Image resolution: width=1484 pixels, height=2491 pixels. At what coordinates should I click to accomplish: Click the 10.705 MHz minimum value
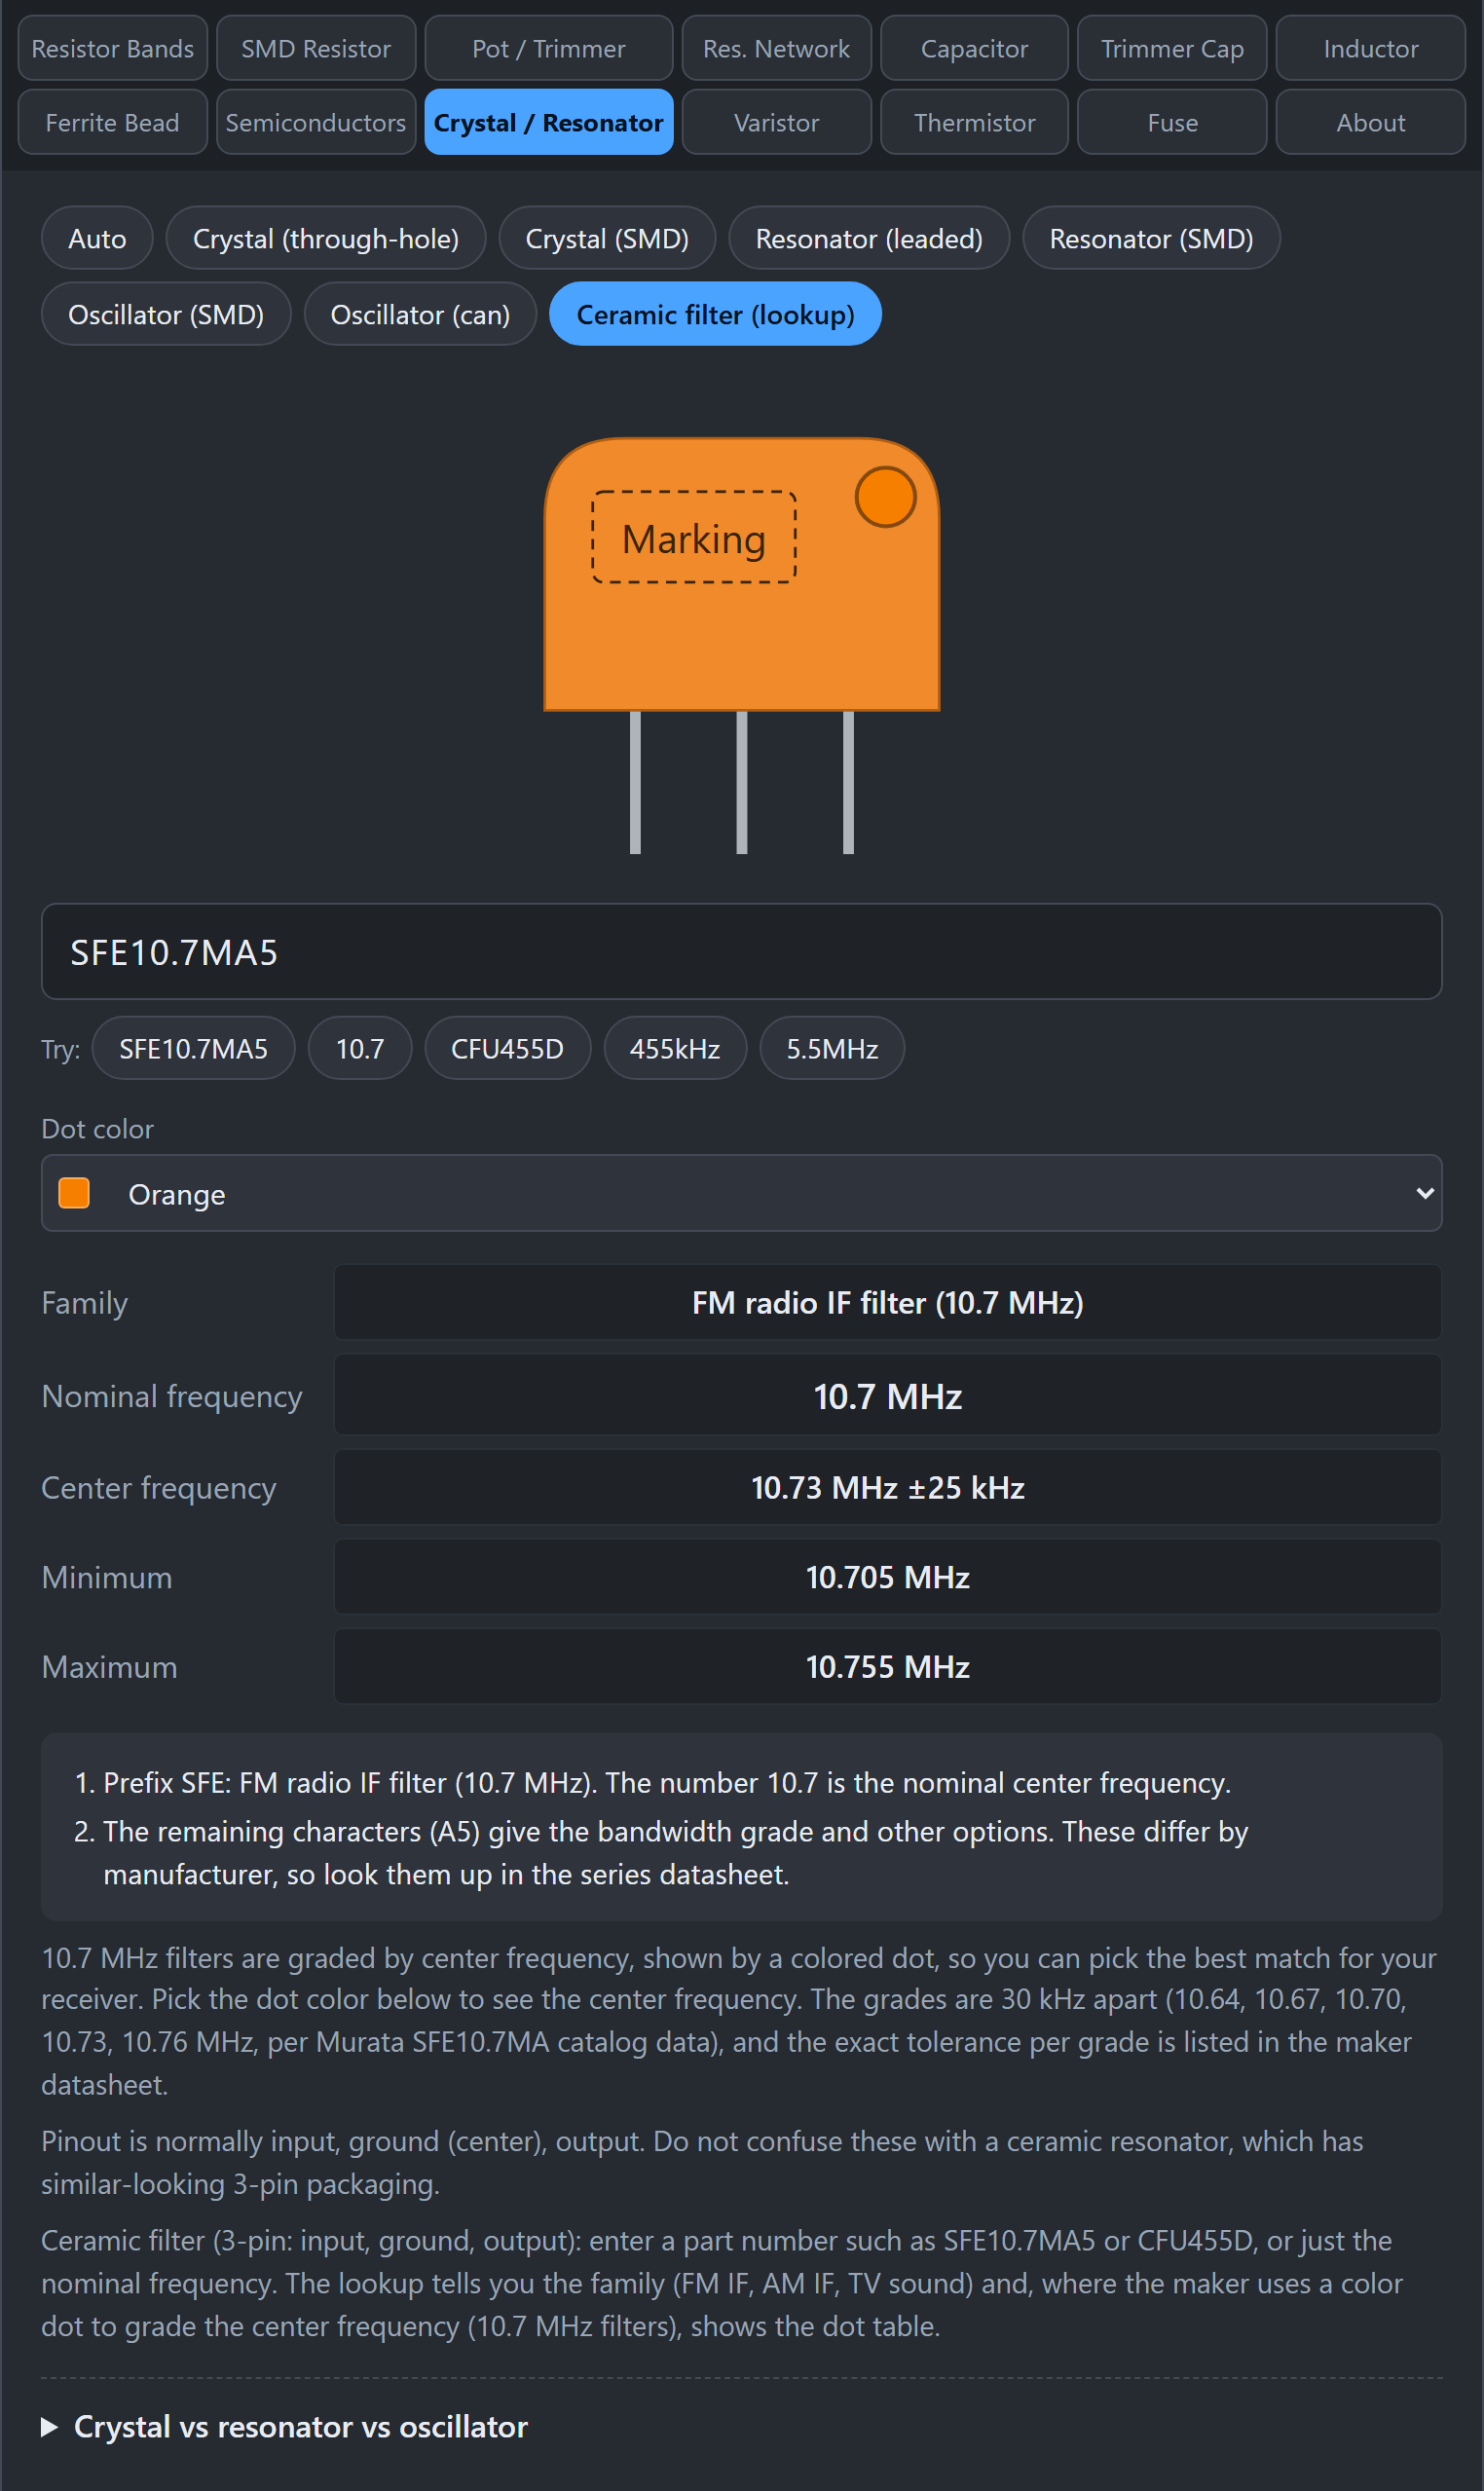pos(887,1577)
